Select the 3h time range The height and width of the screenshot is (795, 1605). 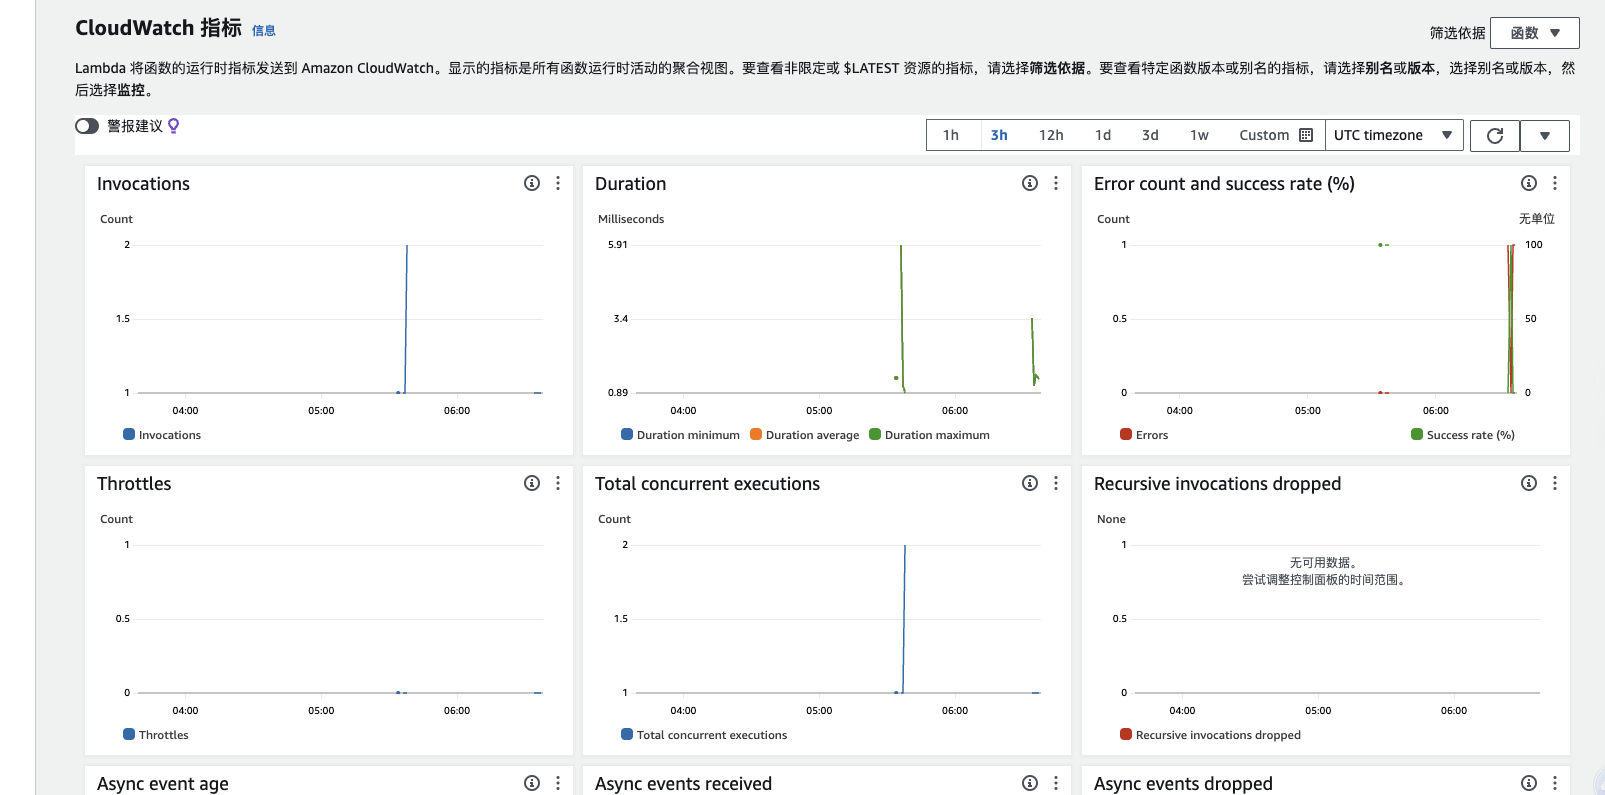pyautogui.click(x=999, y=135)
